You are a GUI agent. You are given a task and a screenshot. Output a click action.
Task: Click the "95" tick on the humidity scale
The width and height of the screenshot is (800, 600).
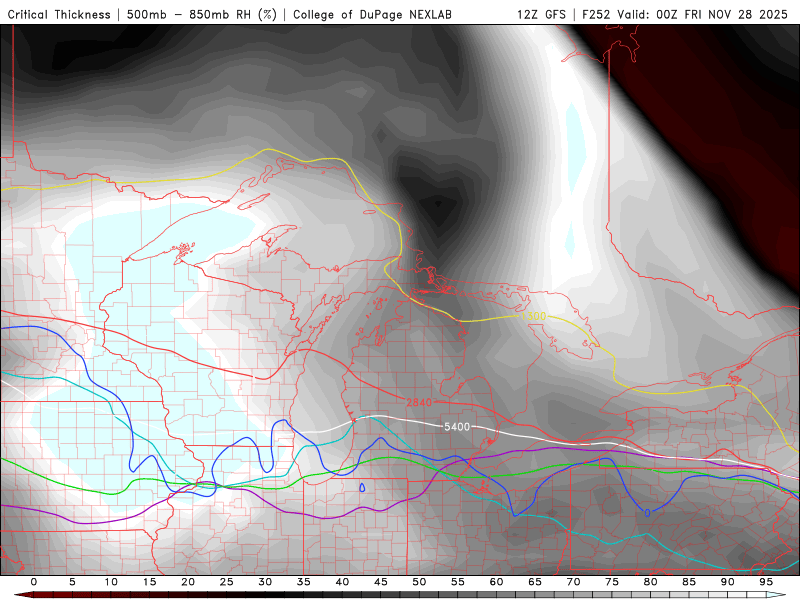pyautogui.click(x=766, y=582)
